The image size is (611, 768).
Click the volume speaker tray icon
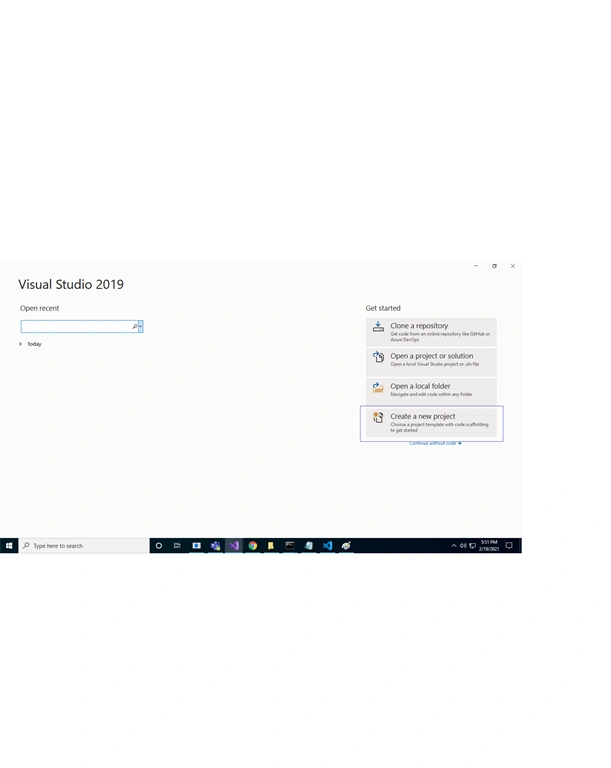pos(463,546)
